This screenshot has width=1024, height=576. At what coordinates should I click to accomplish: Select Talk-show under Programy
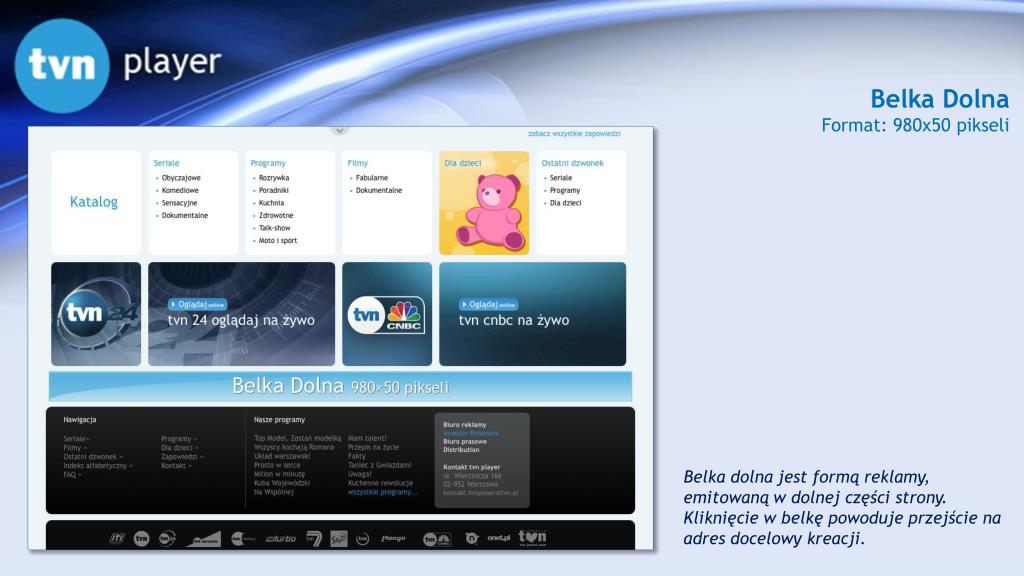tap(274, 228)
